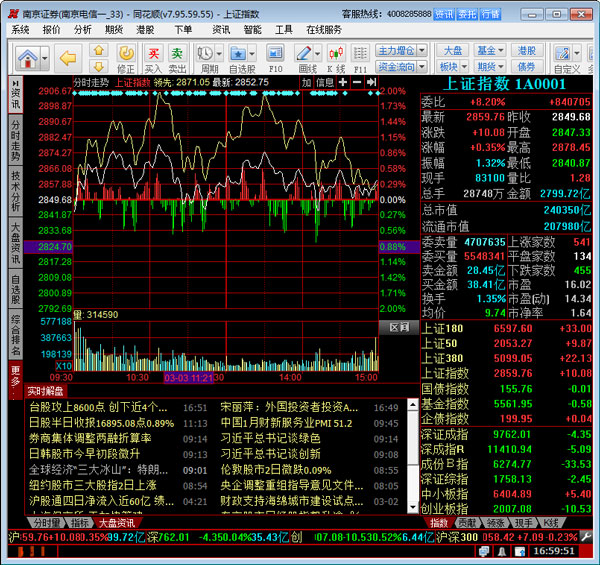Zoom in chart with plus icon

click(343, 82)
